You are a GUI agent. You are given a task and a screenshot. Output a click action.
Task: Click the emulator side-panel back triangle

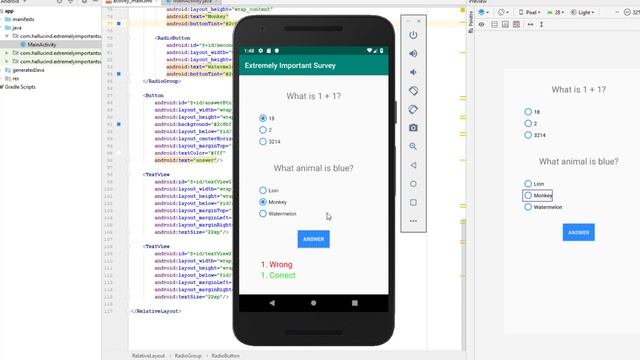click(413, 165)
